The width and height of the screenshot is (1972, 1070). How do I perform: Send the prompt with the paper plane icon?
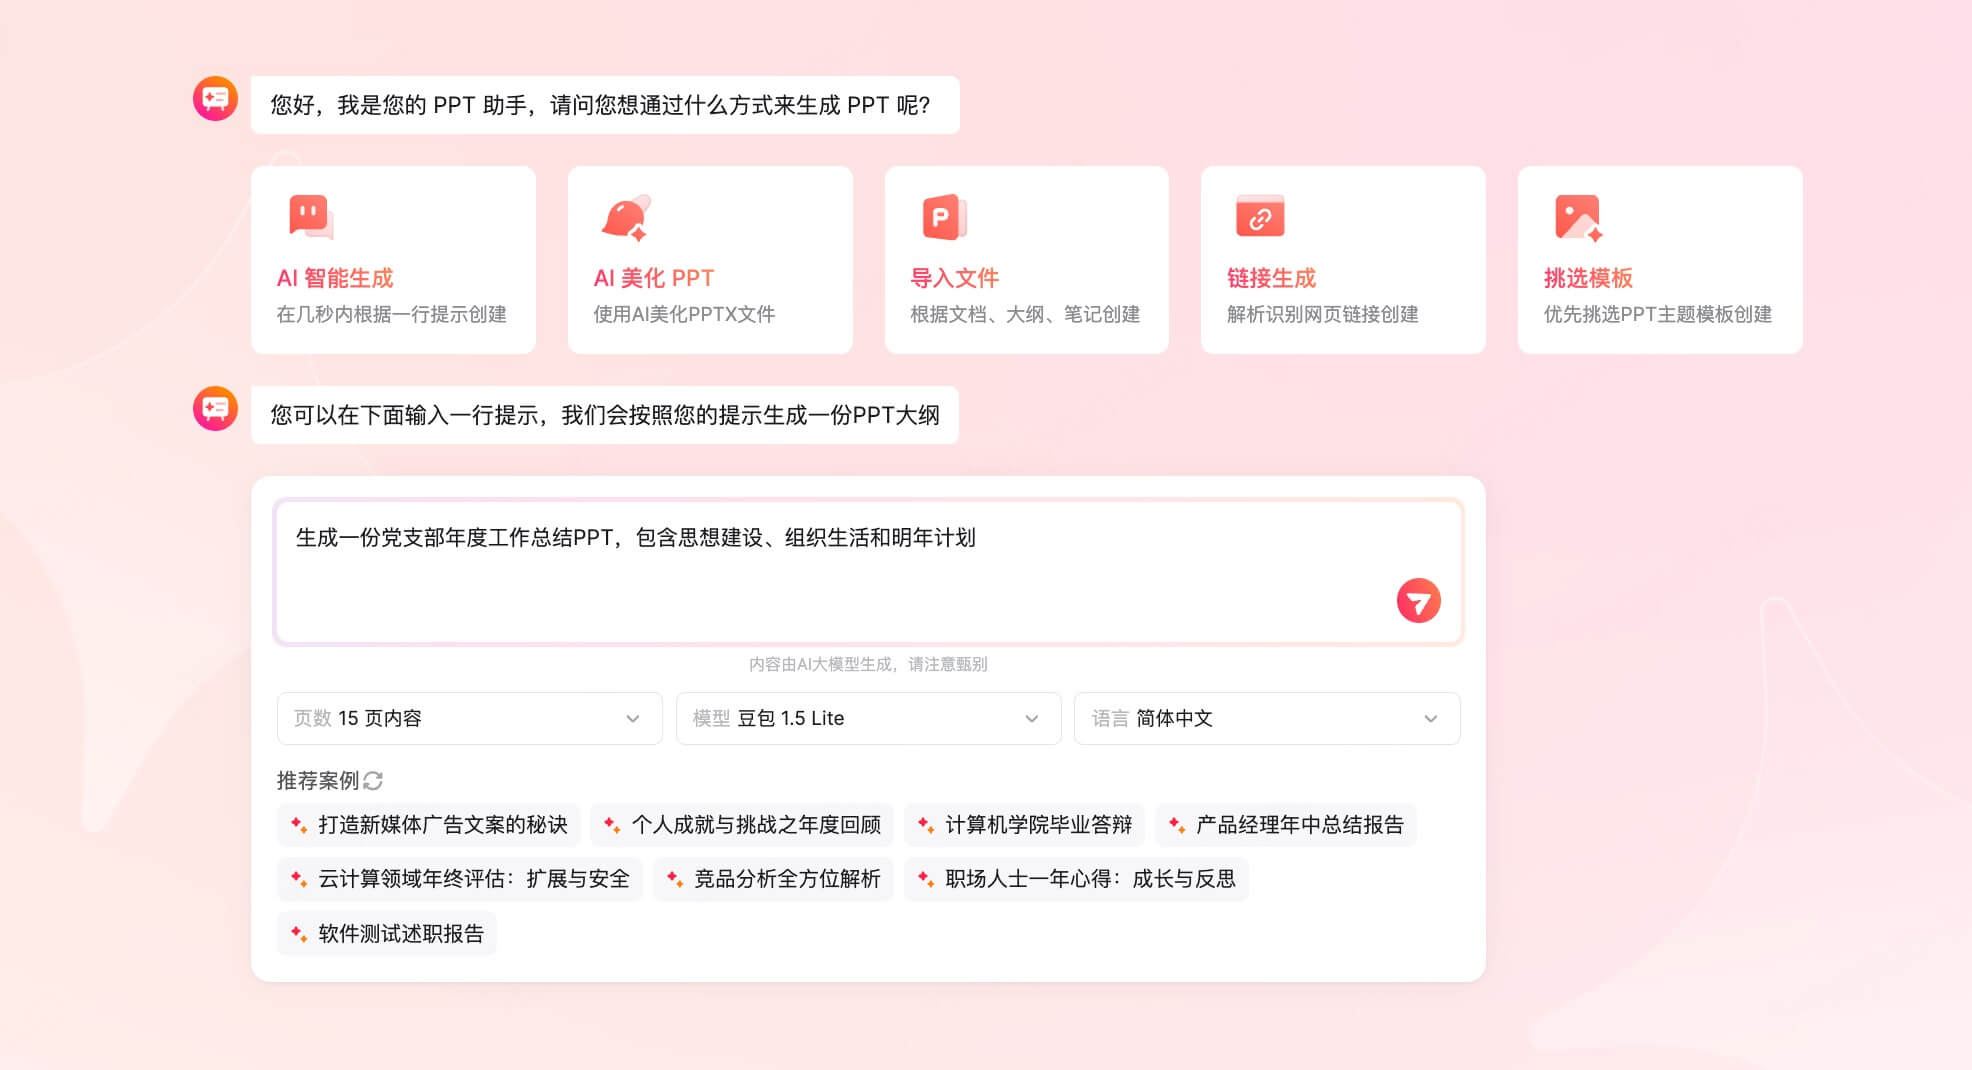[1418, 600]
